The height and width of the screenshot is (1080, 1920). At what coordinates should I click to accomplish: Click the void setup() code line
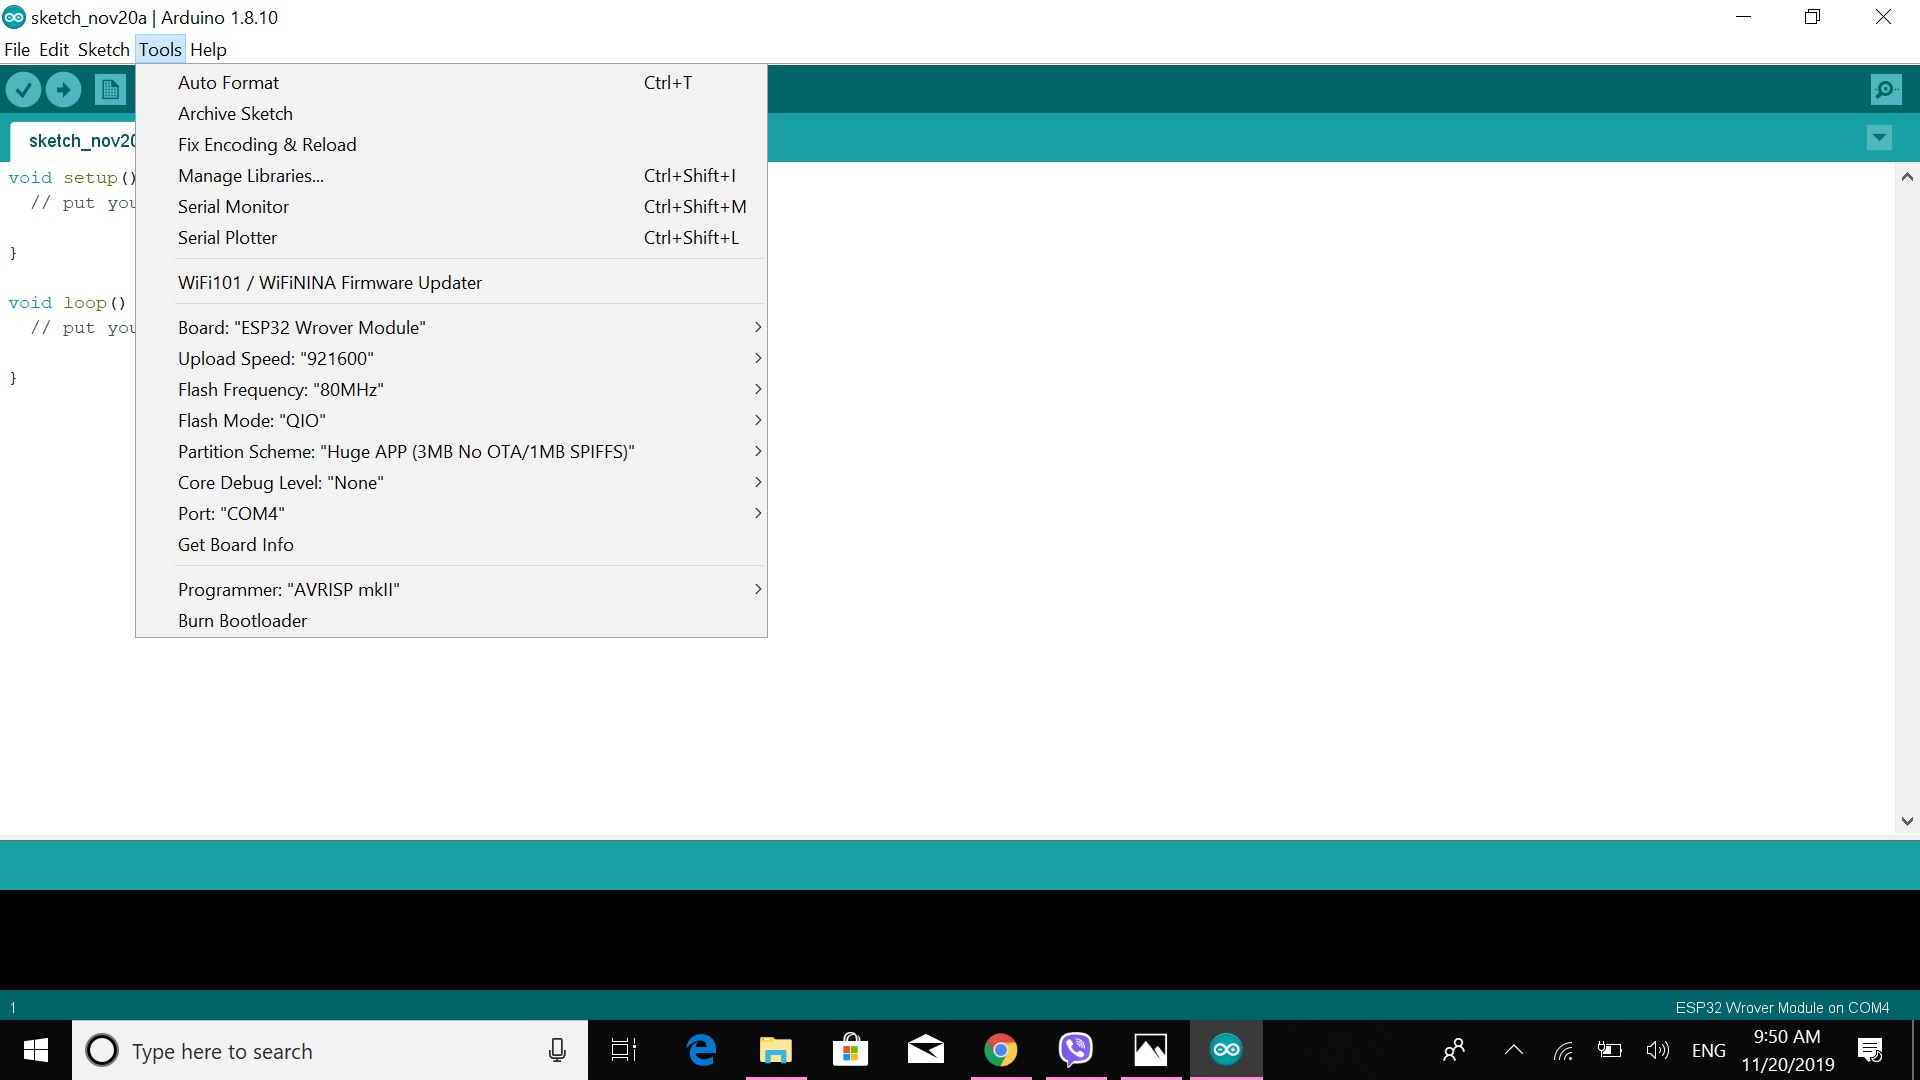coord(71,178)
